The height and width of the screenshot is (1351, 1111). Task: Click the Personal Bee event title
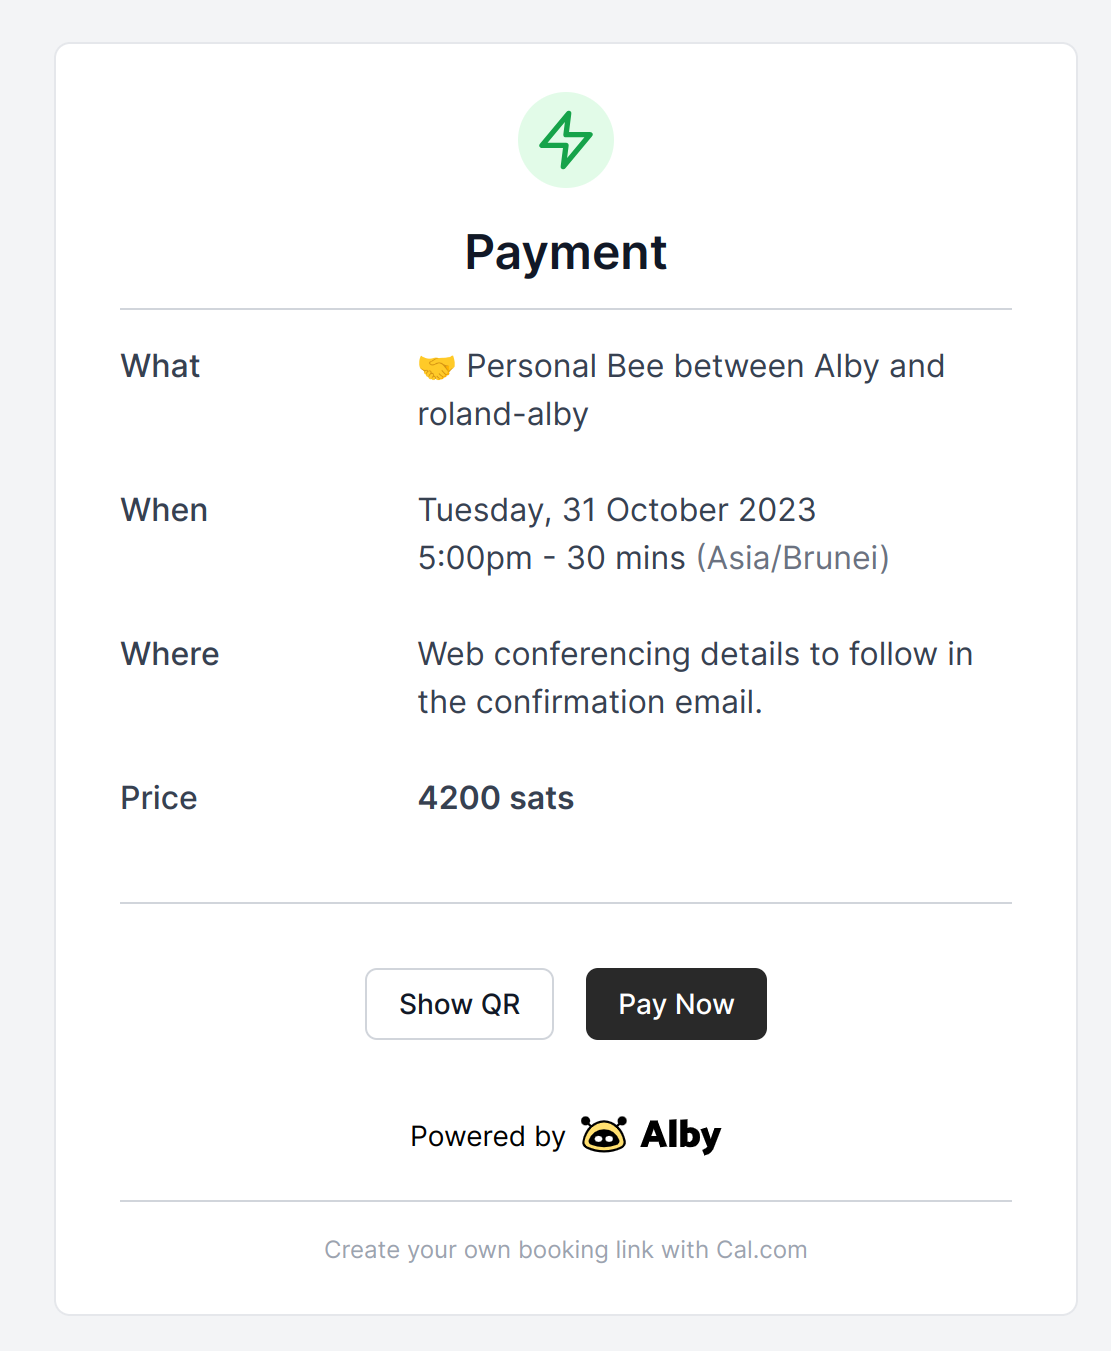click(x=705, y=366)
